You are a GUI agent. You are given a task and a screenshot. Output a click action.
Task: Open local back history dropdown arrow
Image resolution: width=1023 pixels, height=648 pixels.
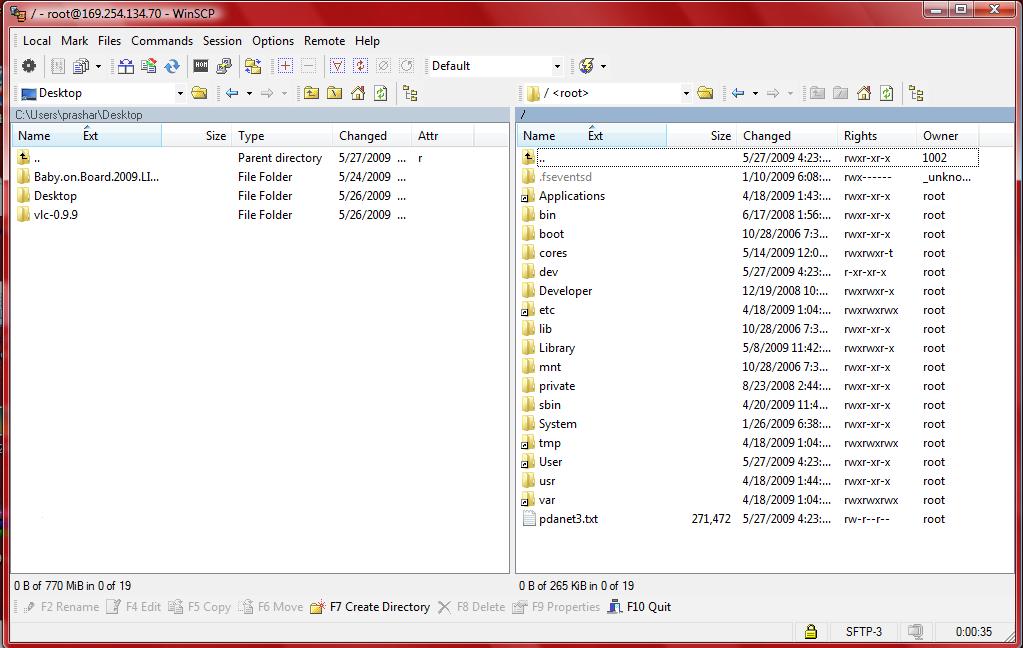tap(249, 93)
